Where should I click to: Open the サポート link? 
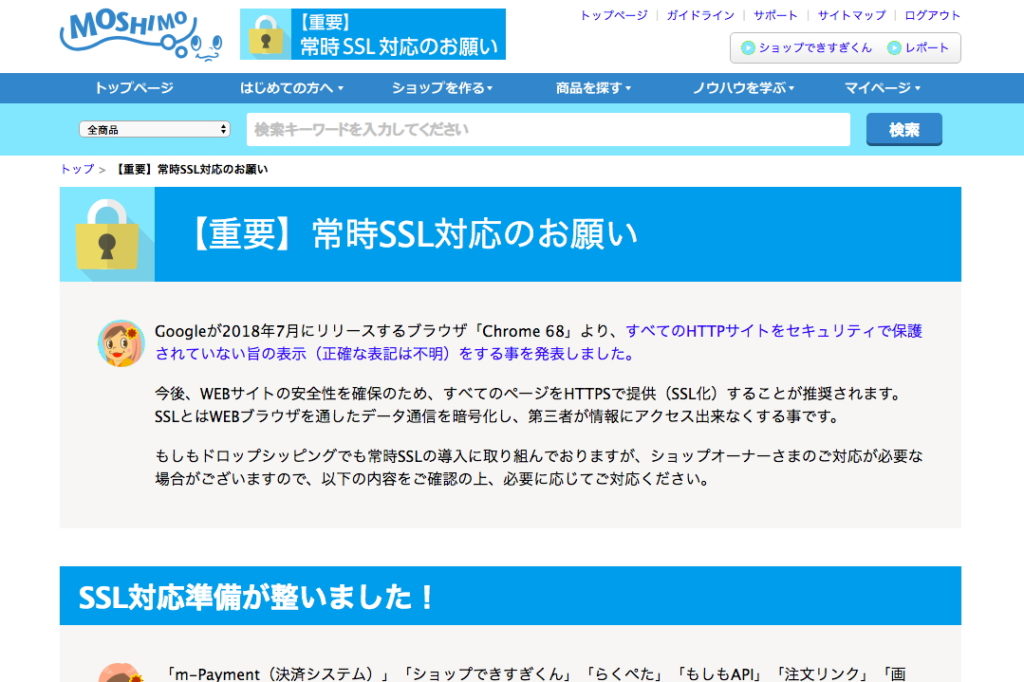(775, 15)
